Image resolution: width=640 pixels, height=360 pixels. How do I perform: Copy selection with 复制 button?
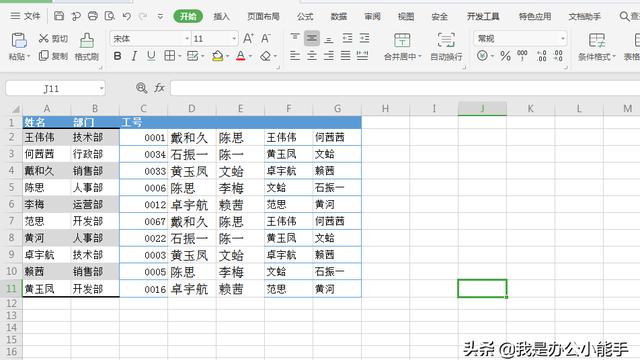pos(53,56)
